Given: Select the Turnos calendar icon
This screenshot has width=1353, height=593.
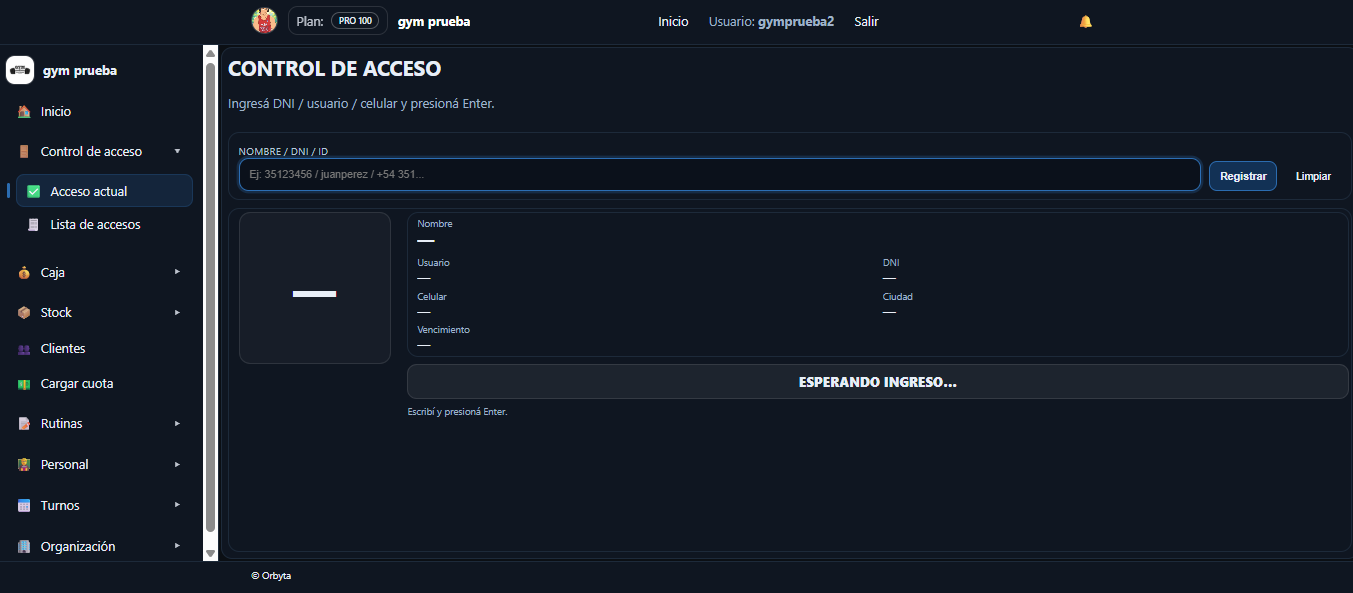Looking at the screenshot, I should coord(23,505).
